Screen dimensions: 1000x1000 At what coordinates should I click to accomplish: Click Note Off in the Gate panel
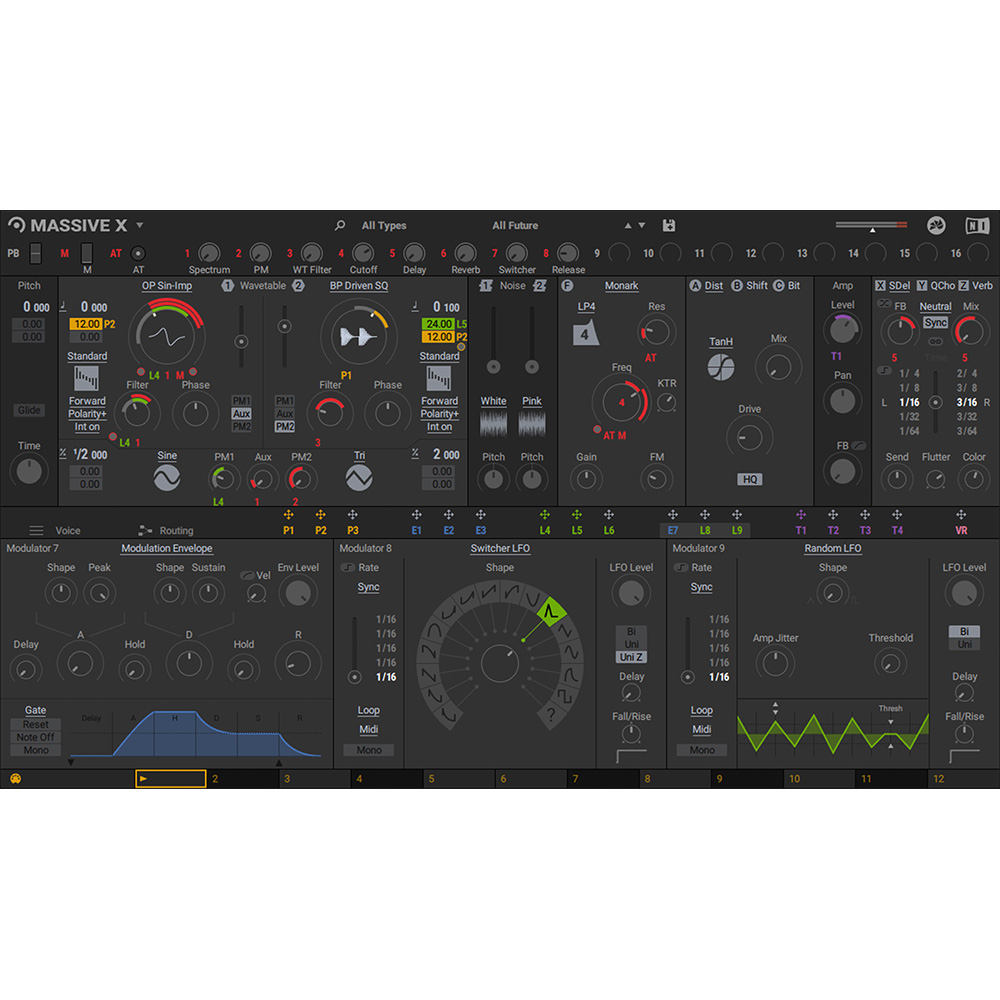point(35,735)
